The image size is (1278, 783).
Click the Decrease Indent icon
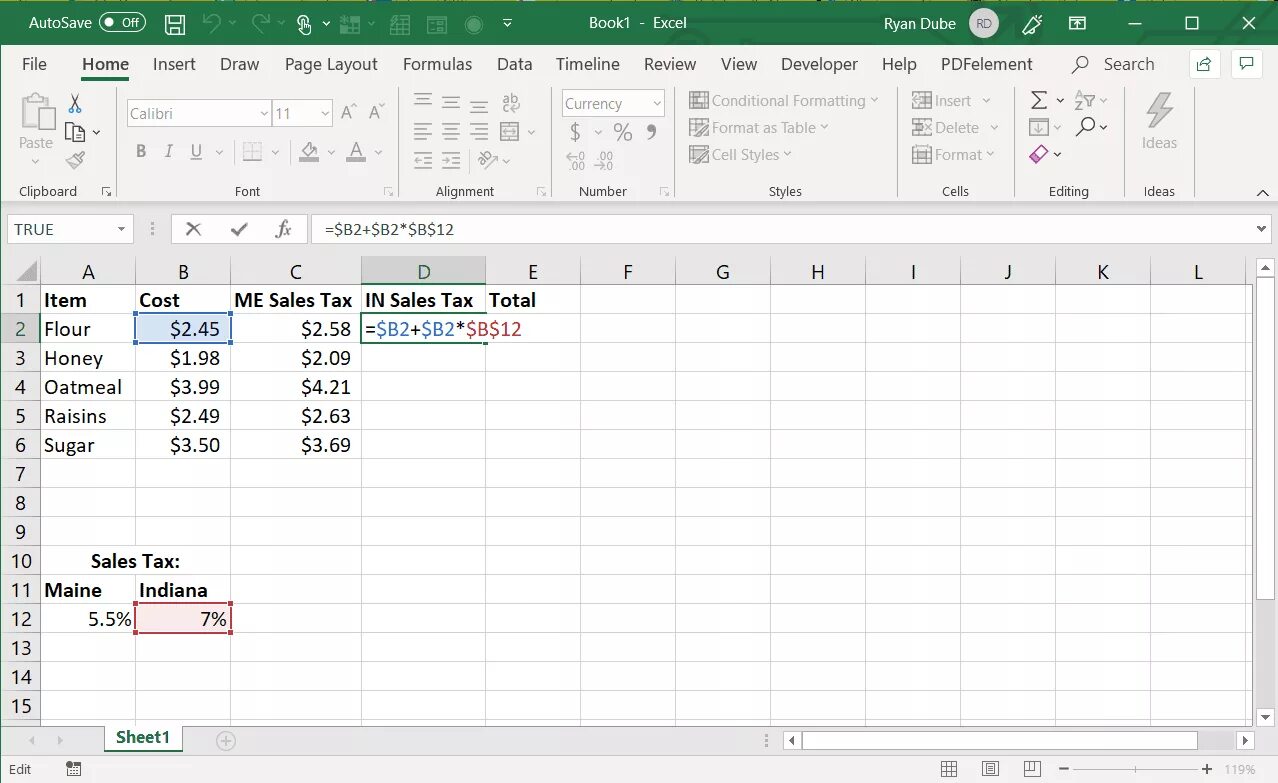(x=423, y=160)
